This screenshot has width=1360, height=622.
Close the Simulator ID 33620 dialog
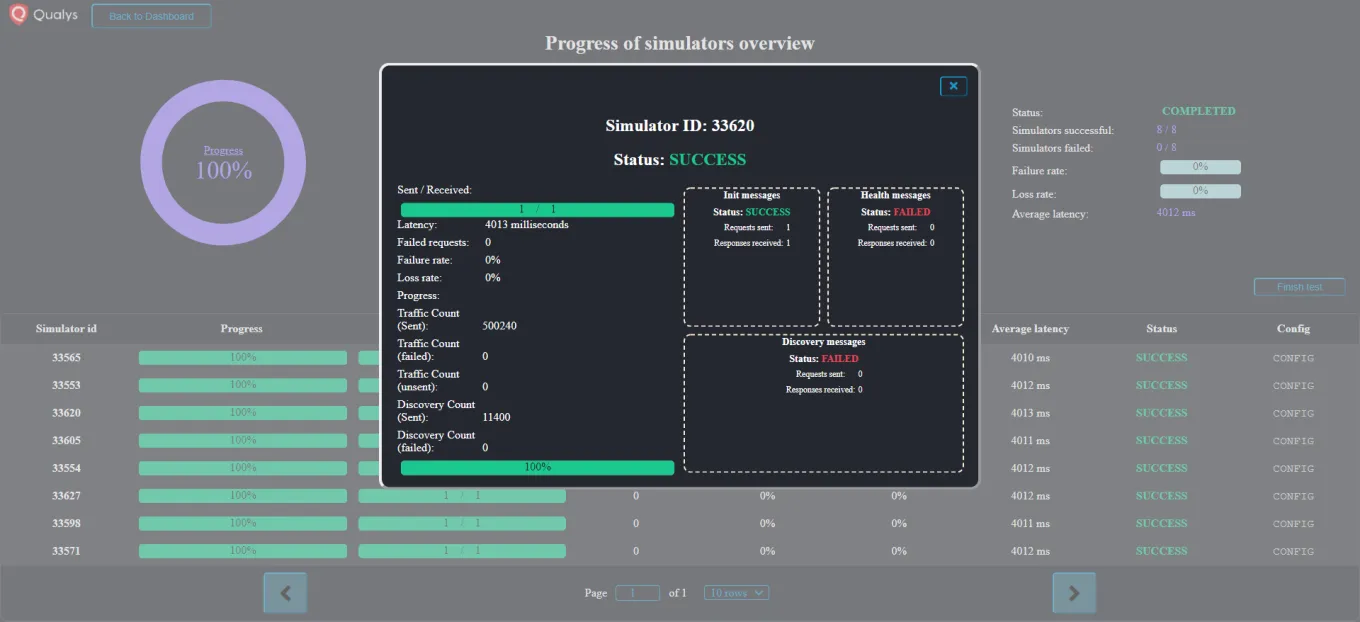click(x=953, y=86)
